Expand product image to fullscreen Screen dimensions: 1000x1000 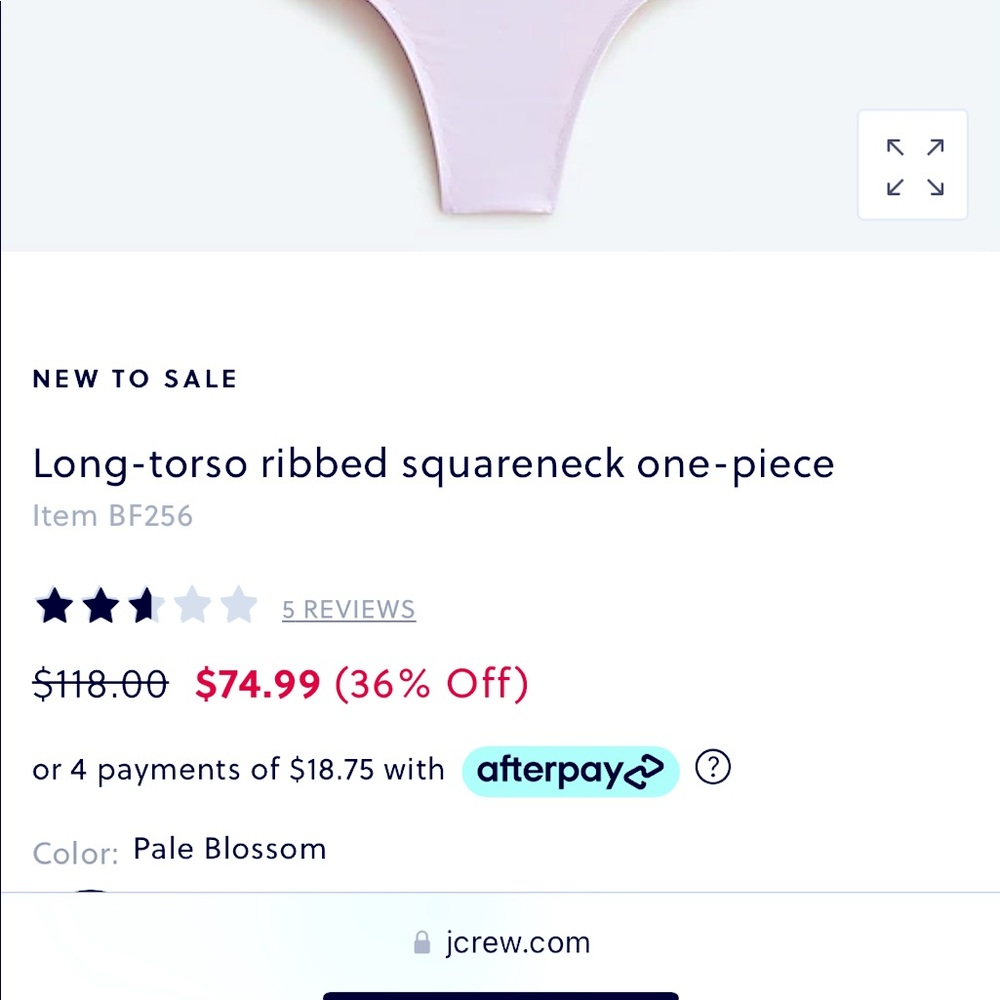[x=913, y=165]
